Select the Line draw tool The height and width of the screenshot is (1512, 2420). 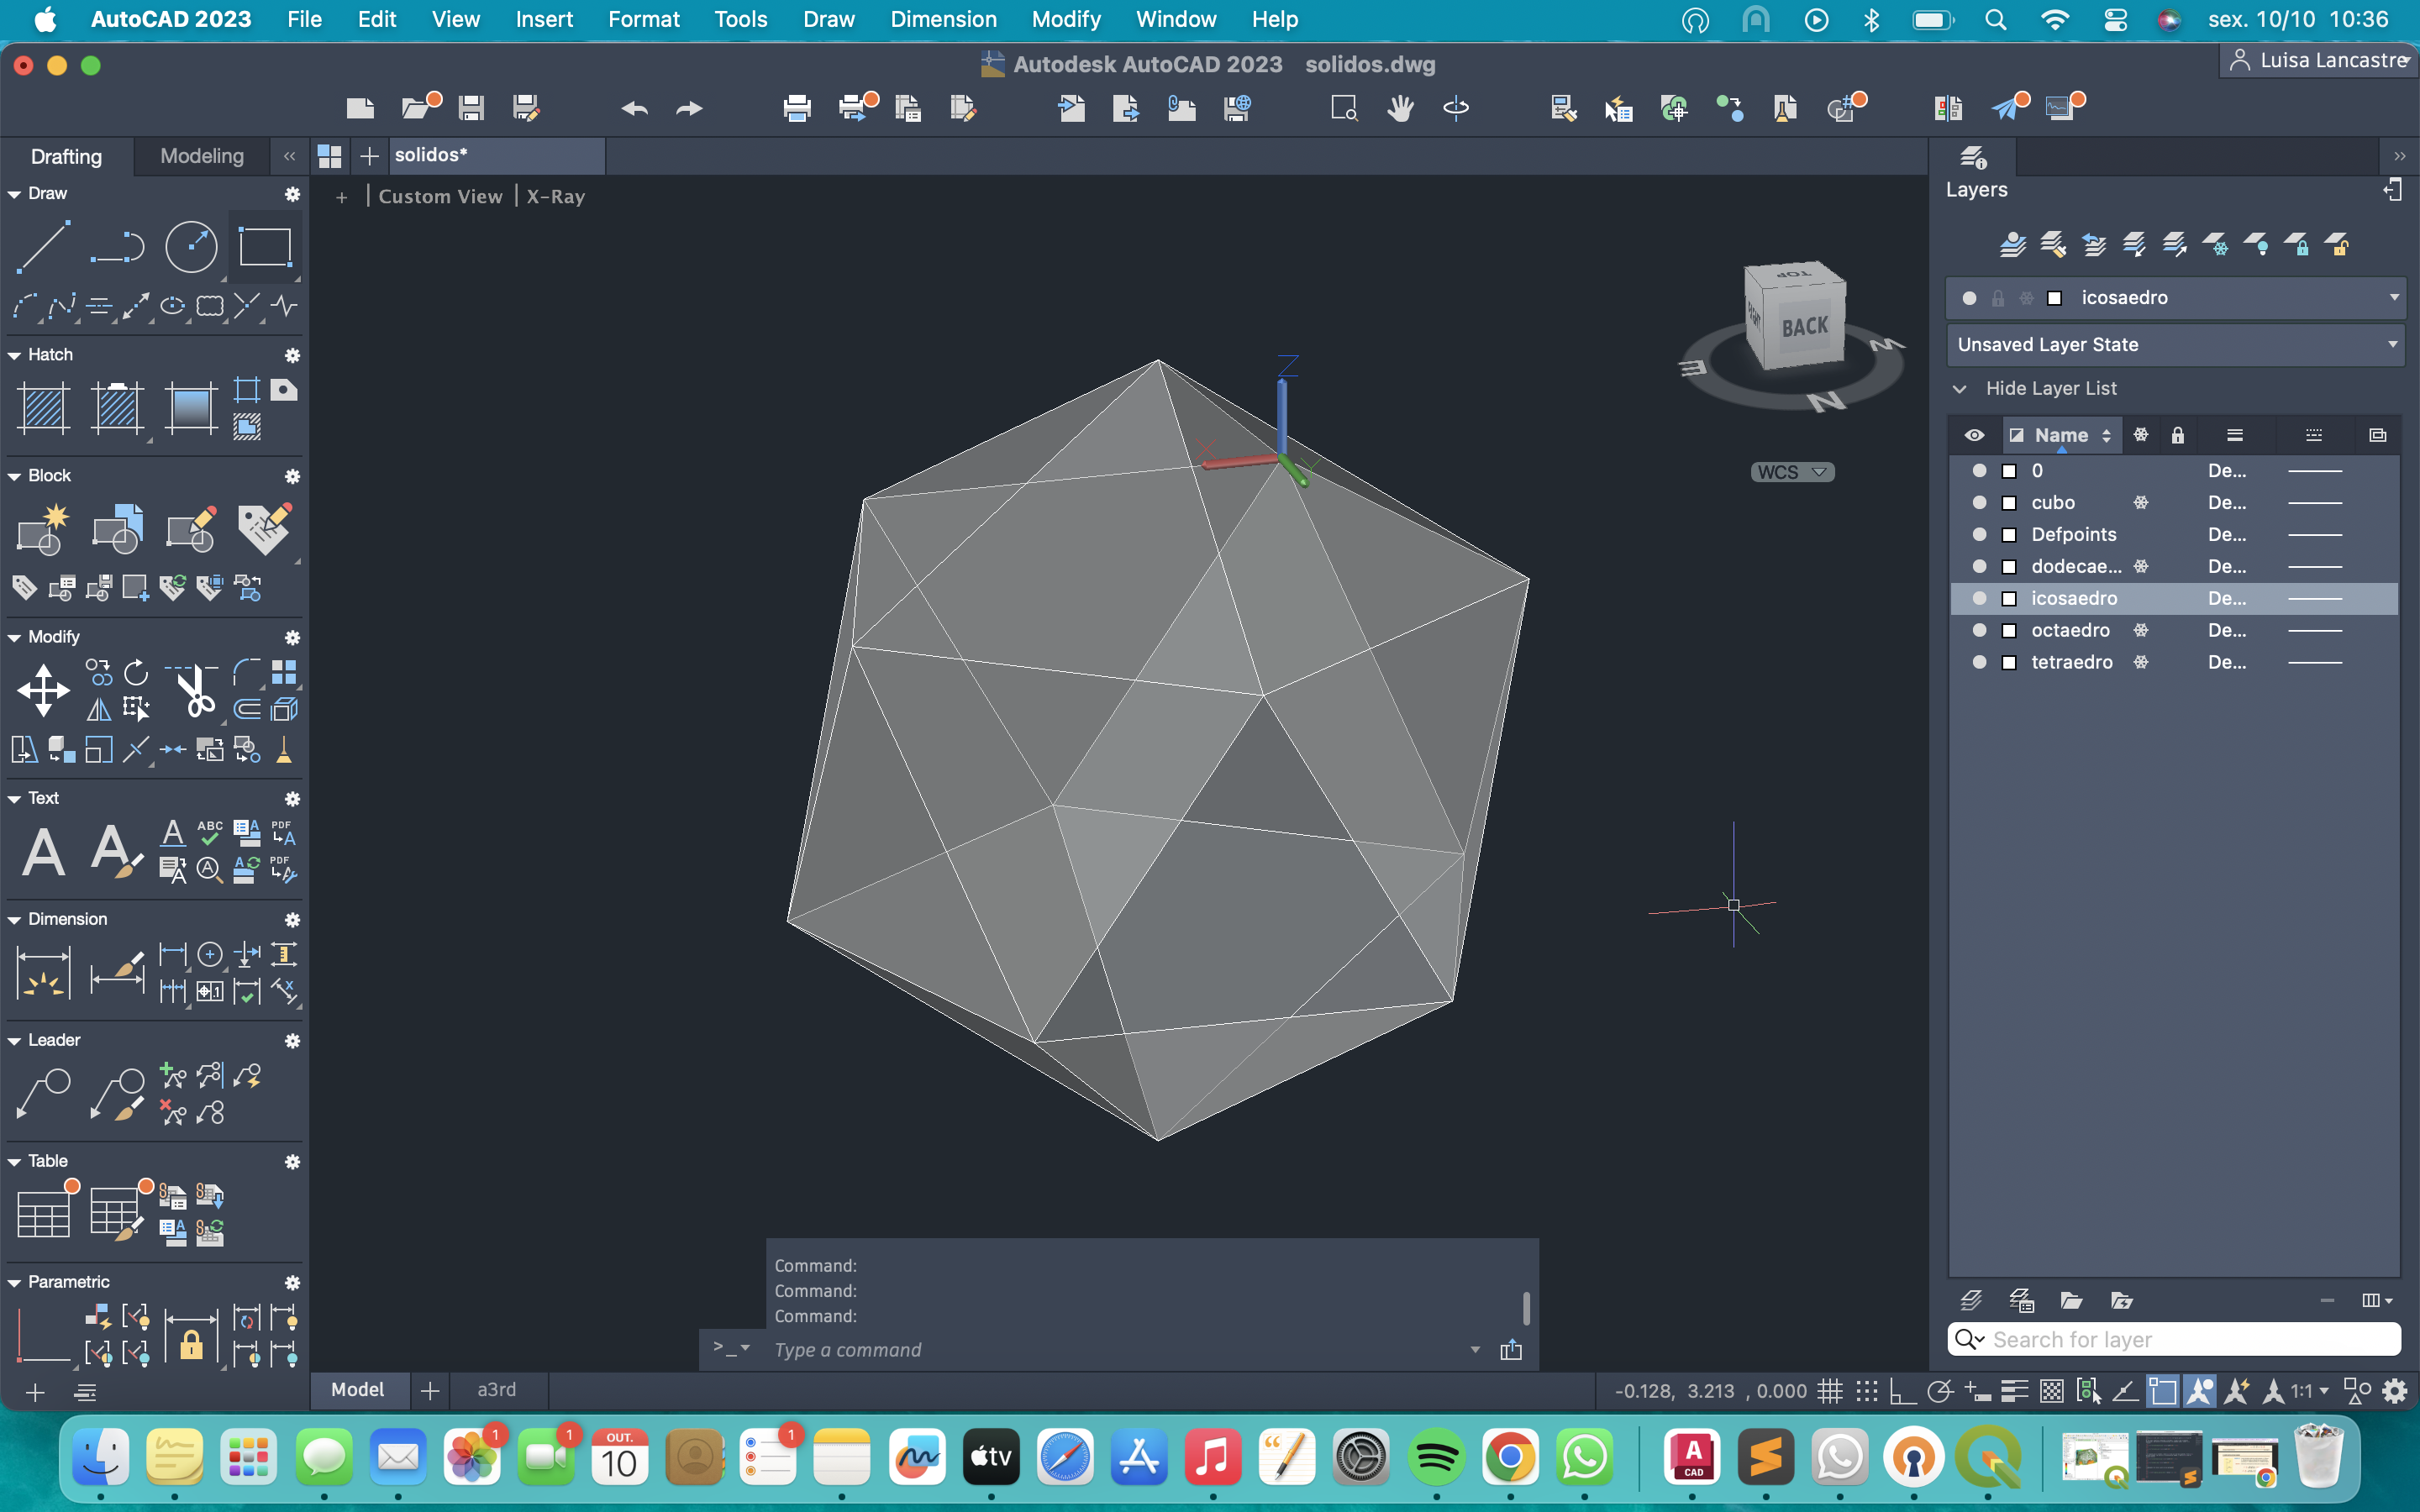coord(43,246)
